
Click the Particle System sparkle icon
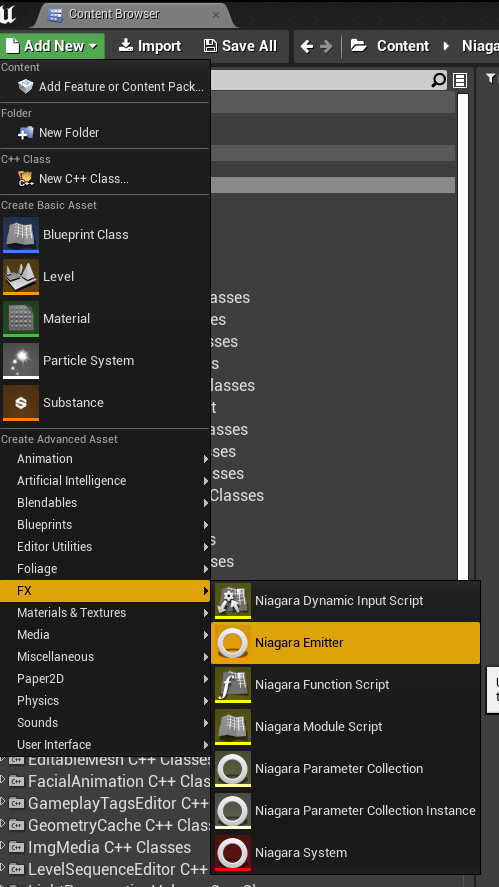[21, 360]
